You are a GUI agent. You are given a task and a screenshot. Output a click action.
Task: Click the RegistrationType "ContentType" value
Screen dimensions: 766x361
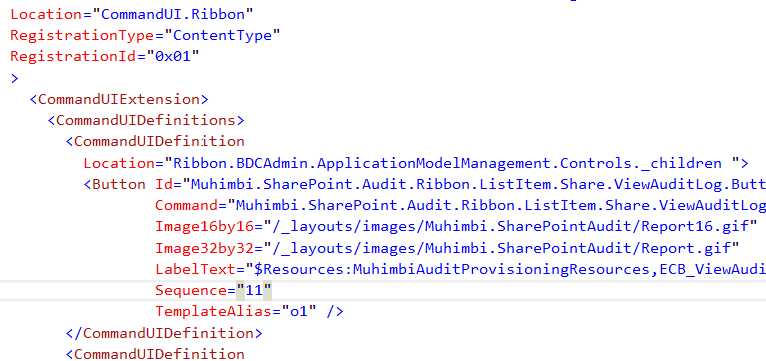[x=222, y=35]
